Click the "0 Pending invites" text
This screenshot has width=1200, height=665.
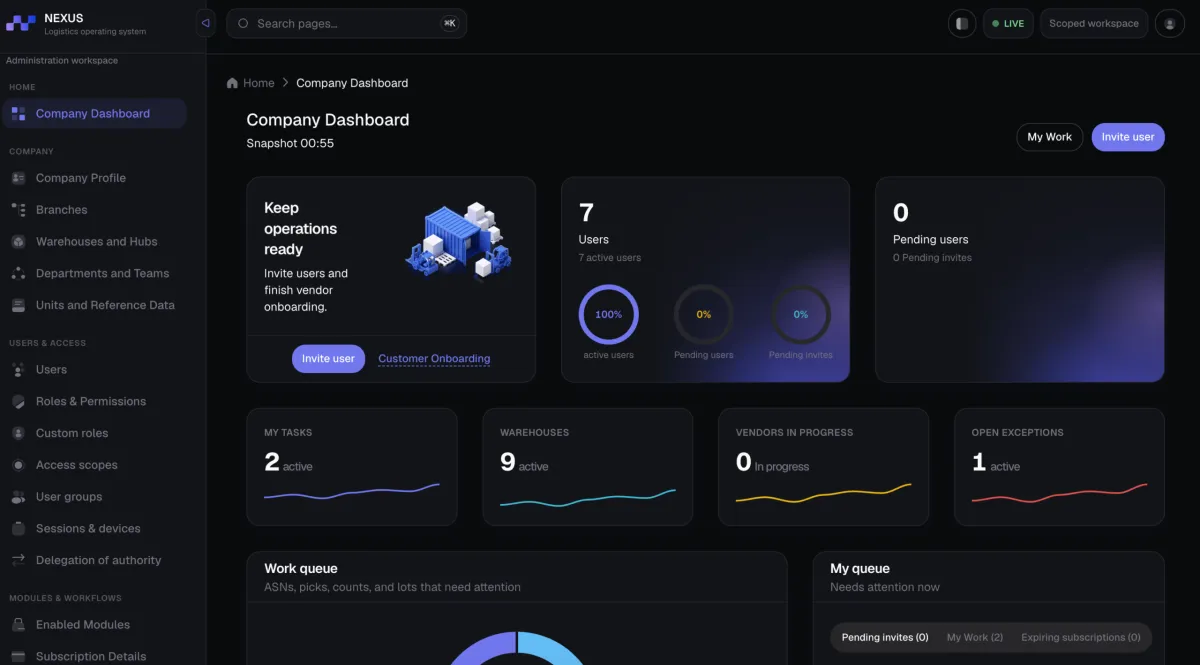[x=932, y=258]
